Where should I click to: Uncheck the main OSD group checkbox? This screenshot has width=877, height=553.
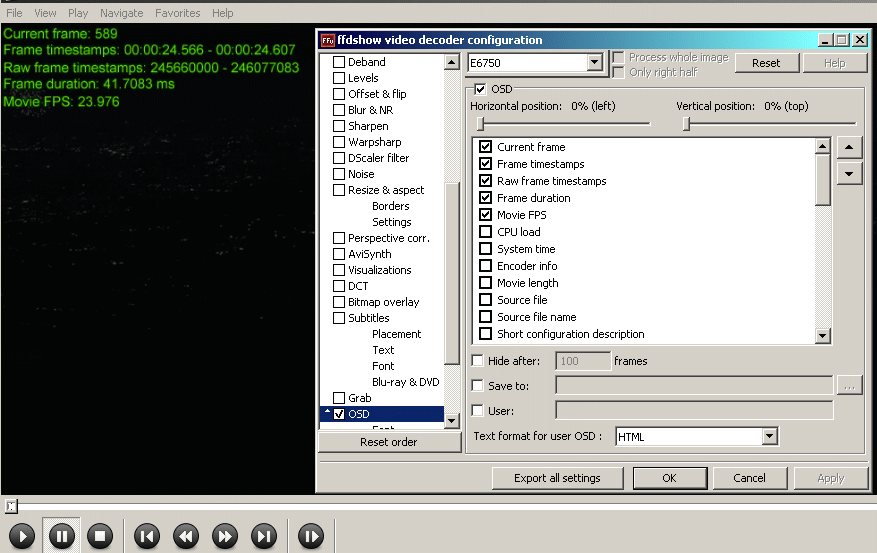point(480,89)
